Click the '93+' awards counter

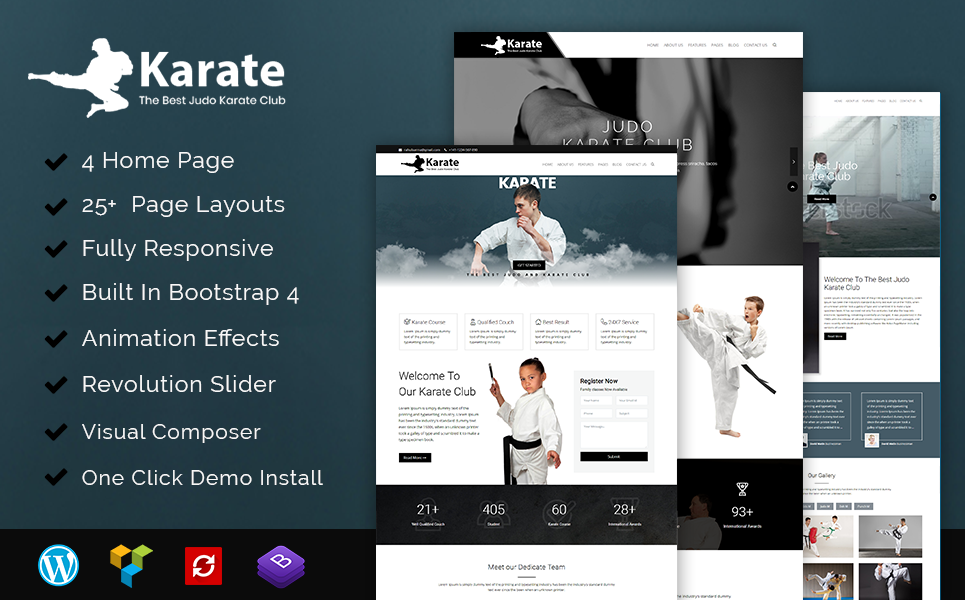tap(742, 512)
